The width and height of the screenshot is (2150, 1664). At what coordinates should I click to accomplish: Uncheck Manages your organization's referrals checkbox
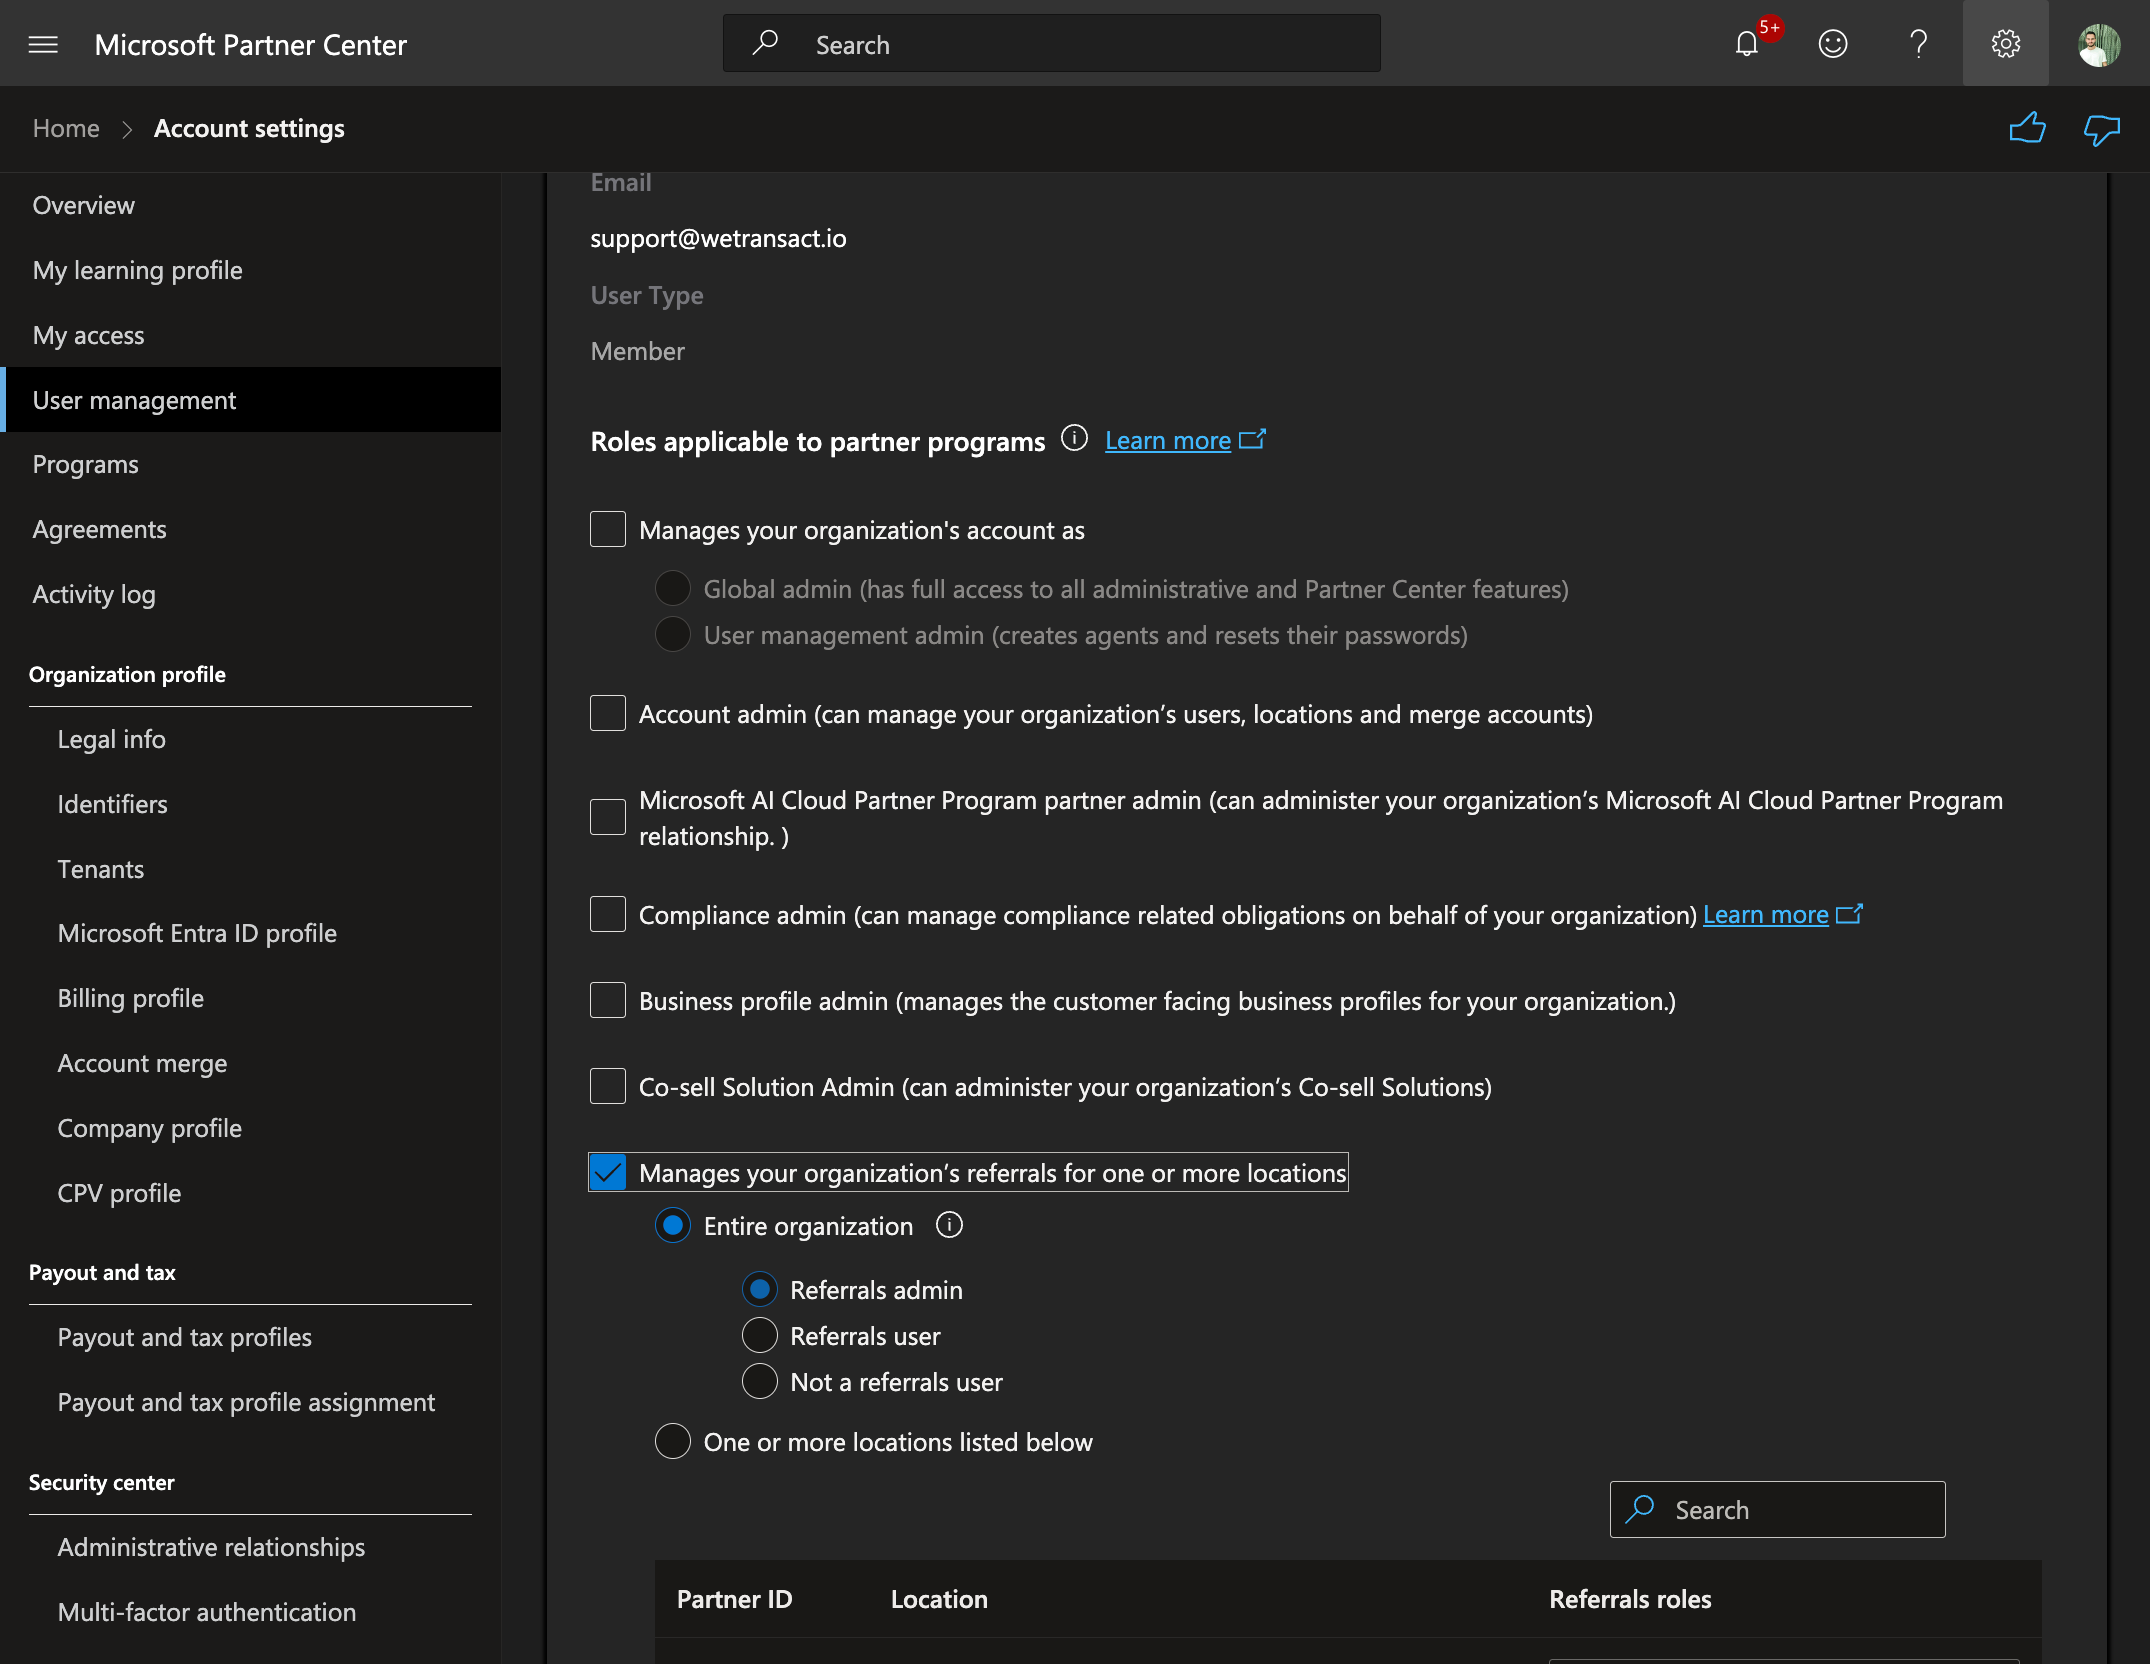(x=608, y=1172)
